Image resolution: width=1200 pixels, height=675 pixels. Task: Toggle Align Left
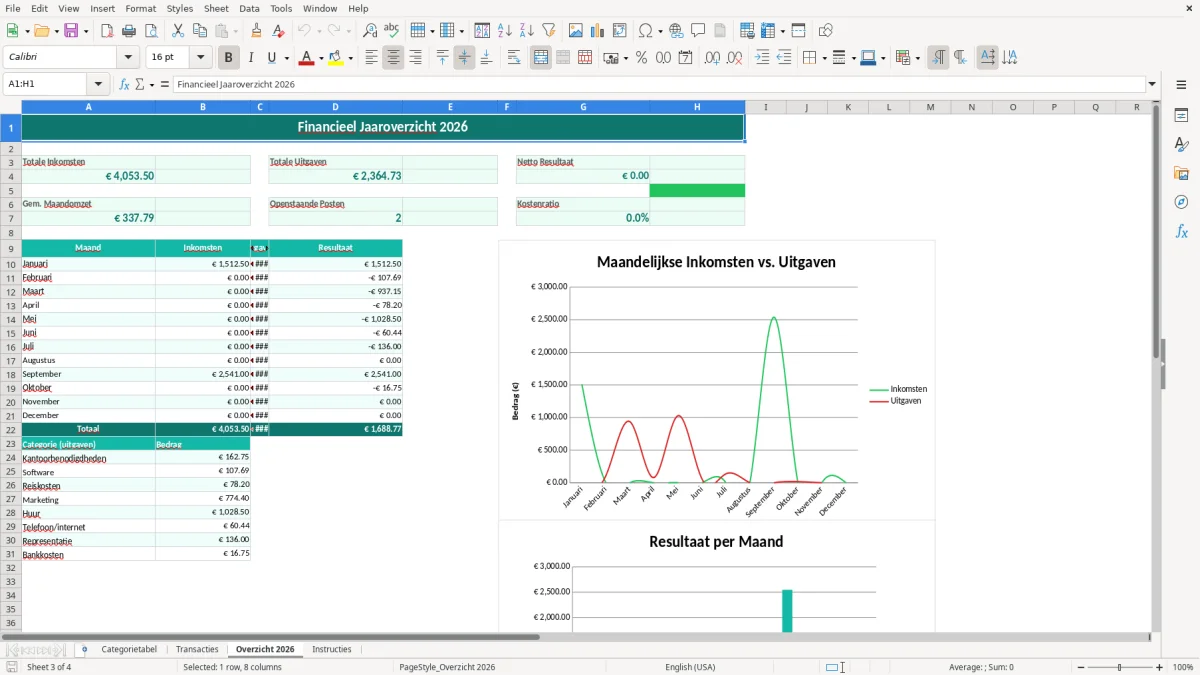click(372, 58)
